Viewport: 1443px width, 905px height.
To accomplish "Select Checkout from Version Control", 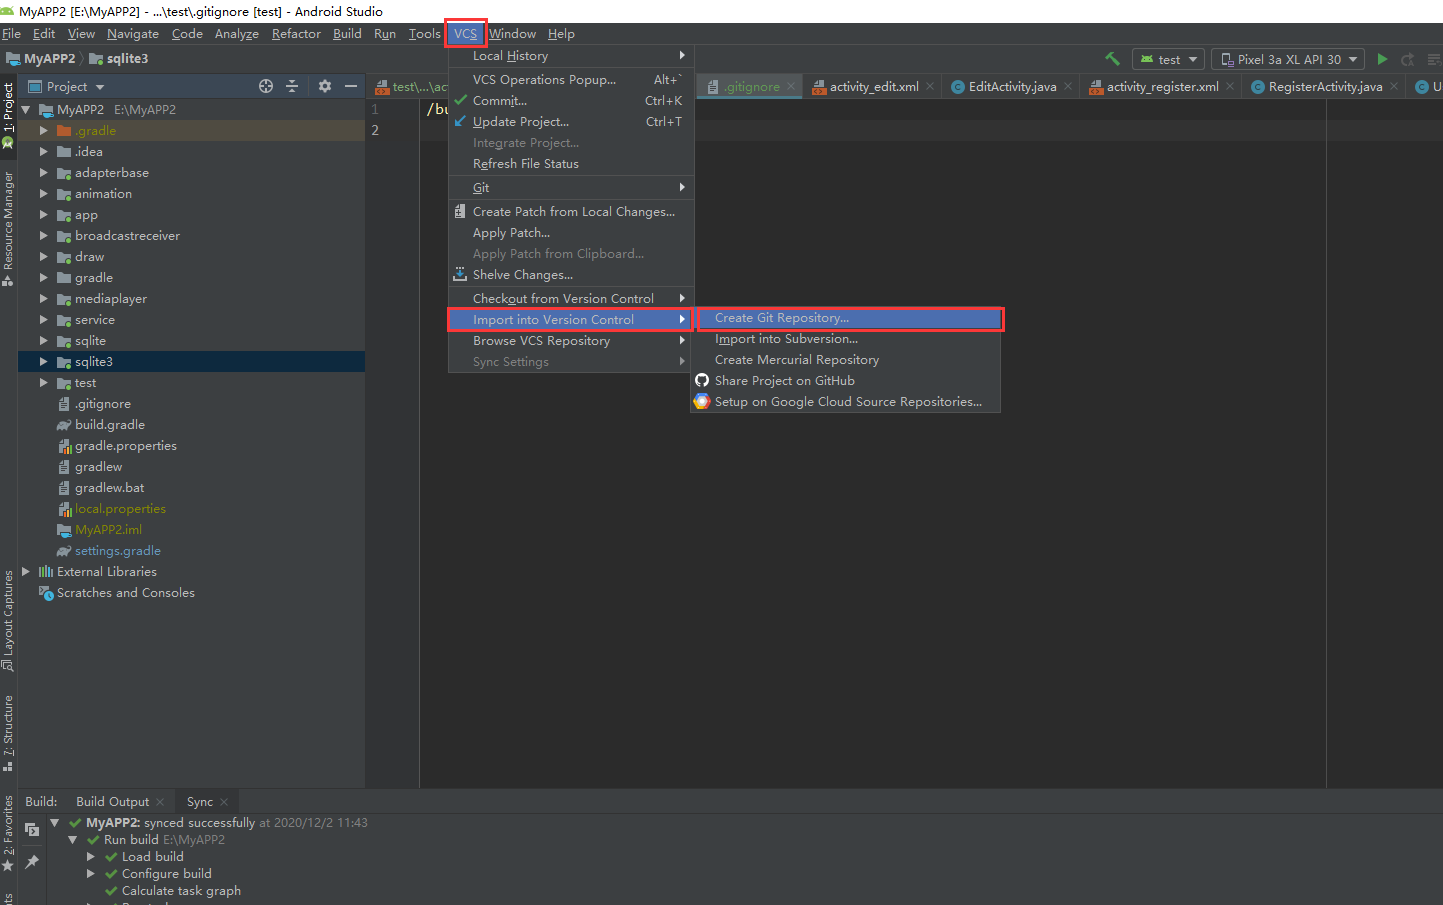I will tap(570, 298).
